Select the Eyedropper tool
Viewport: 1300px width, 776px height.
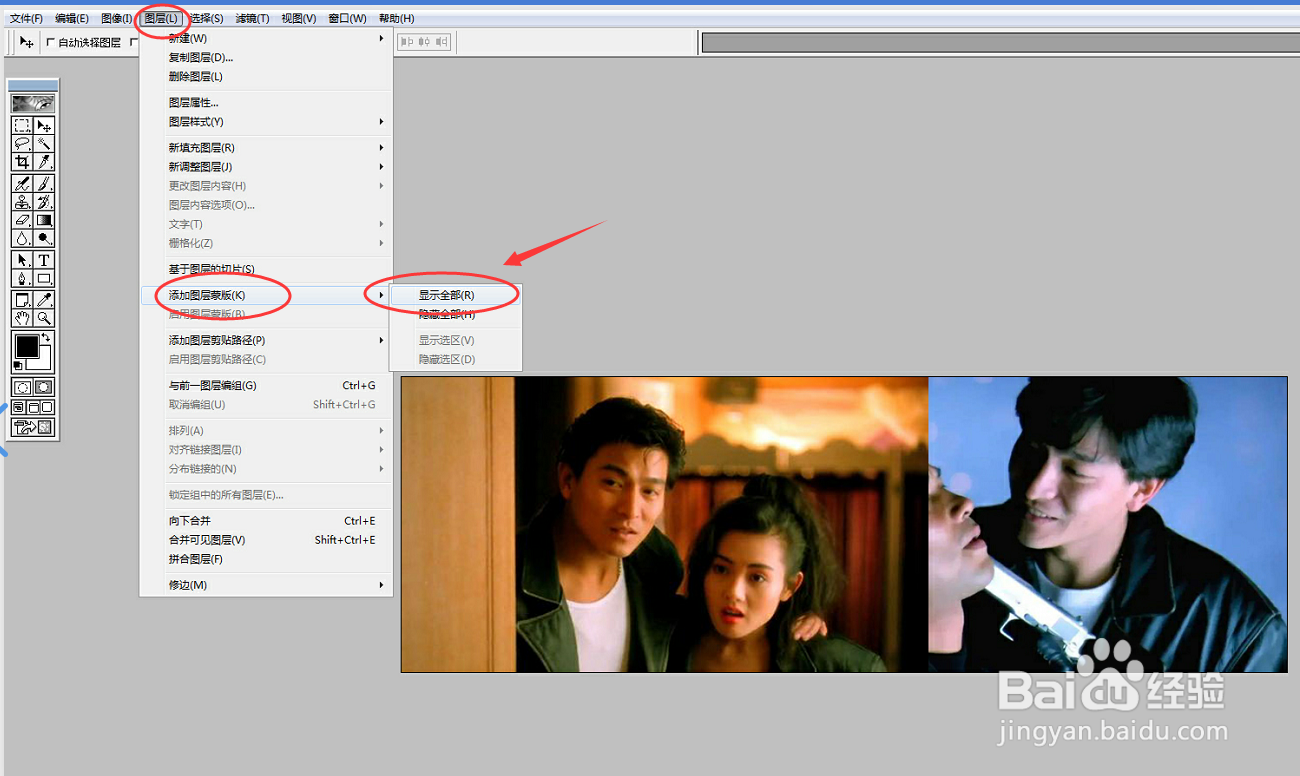[44, 300]
